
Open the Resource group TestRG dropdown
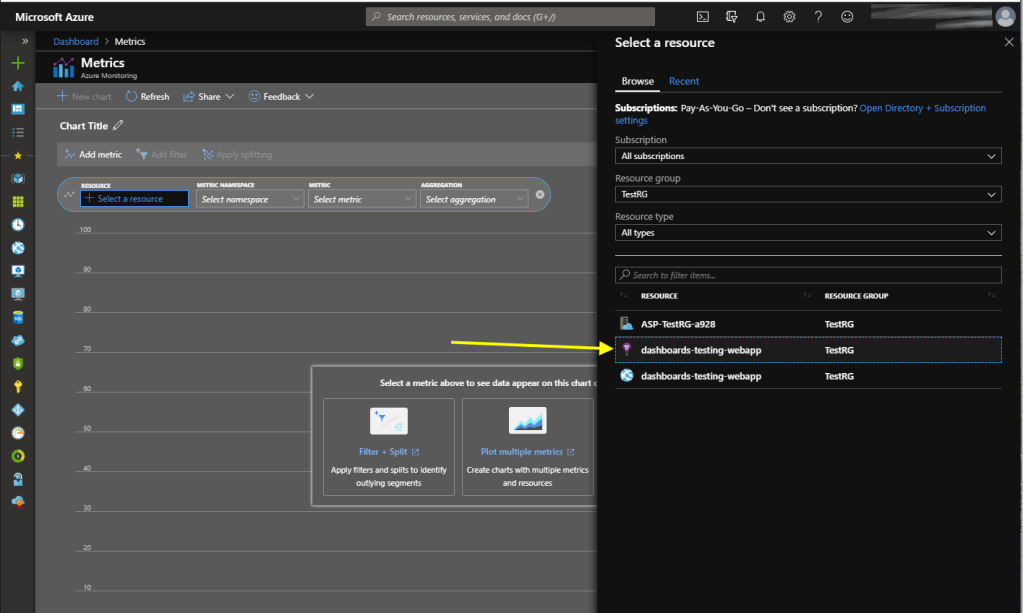pos(807,194)
